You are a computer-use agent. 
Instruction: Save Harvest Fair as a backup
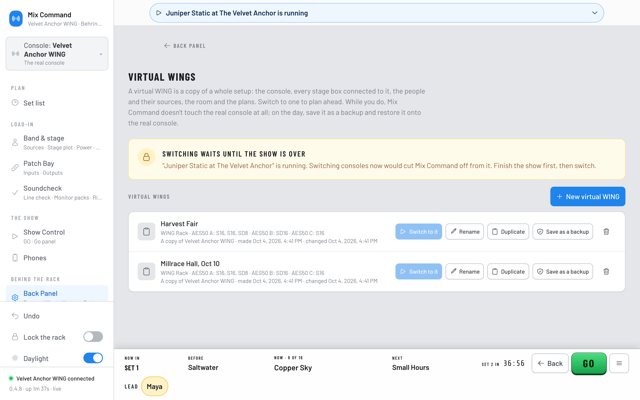562,231
